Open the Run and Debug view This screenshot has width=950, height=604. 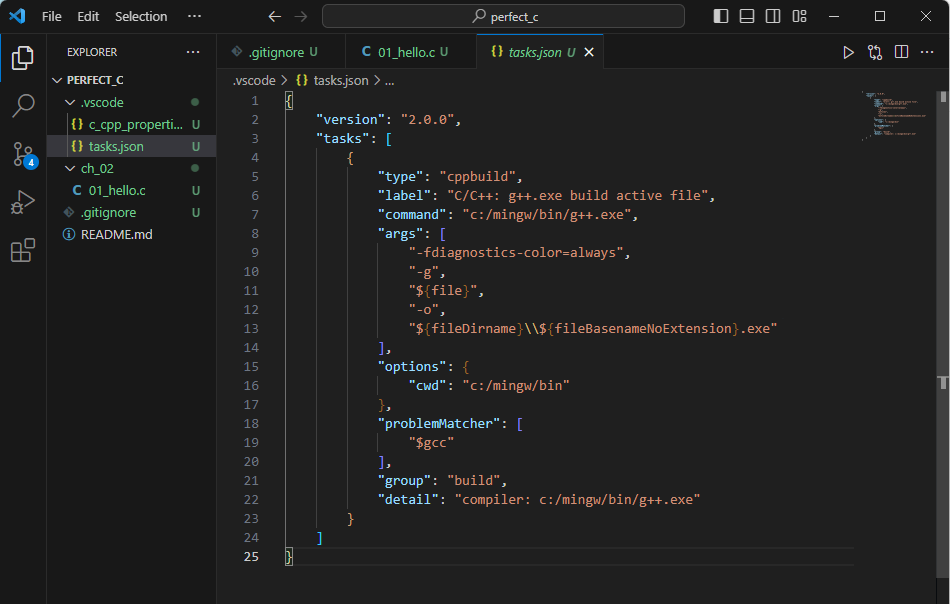[x=23, y=202]
